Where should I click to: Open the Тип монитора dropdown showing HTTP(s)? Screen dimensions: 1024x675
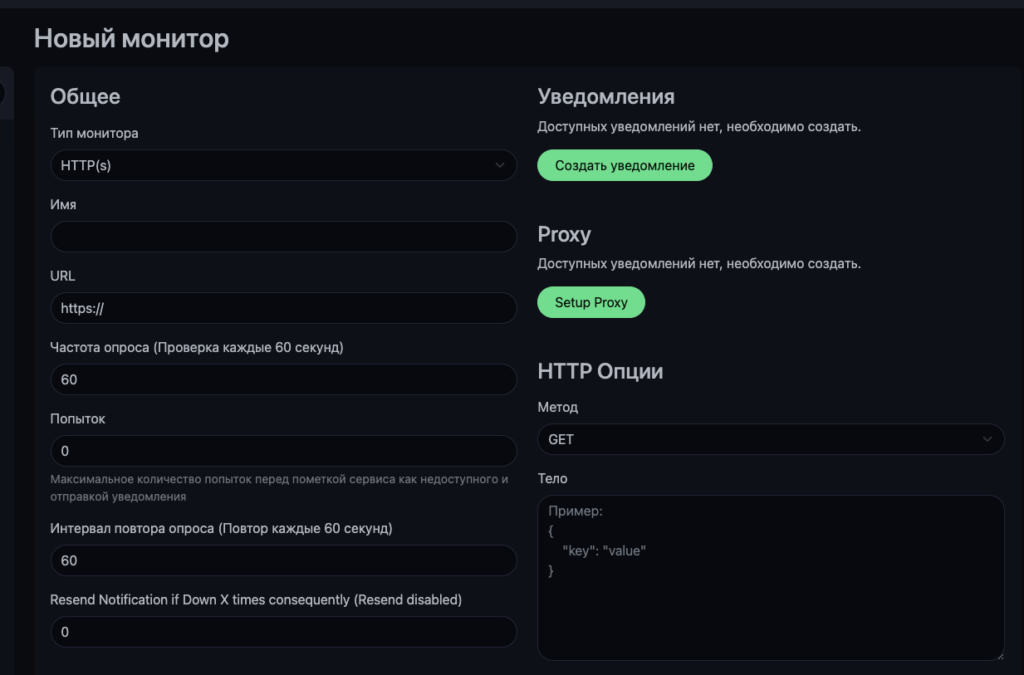tap(283, 165)
